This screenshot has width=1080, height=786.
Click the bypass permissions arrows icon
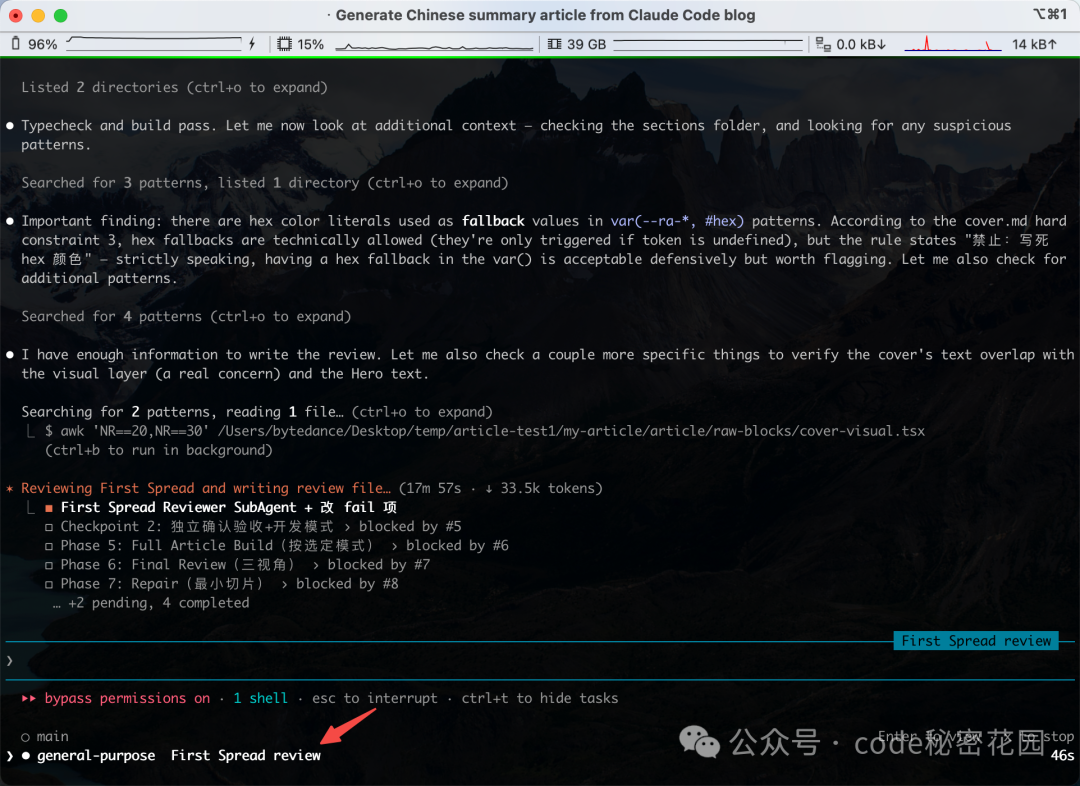(28, 699)
